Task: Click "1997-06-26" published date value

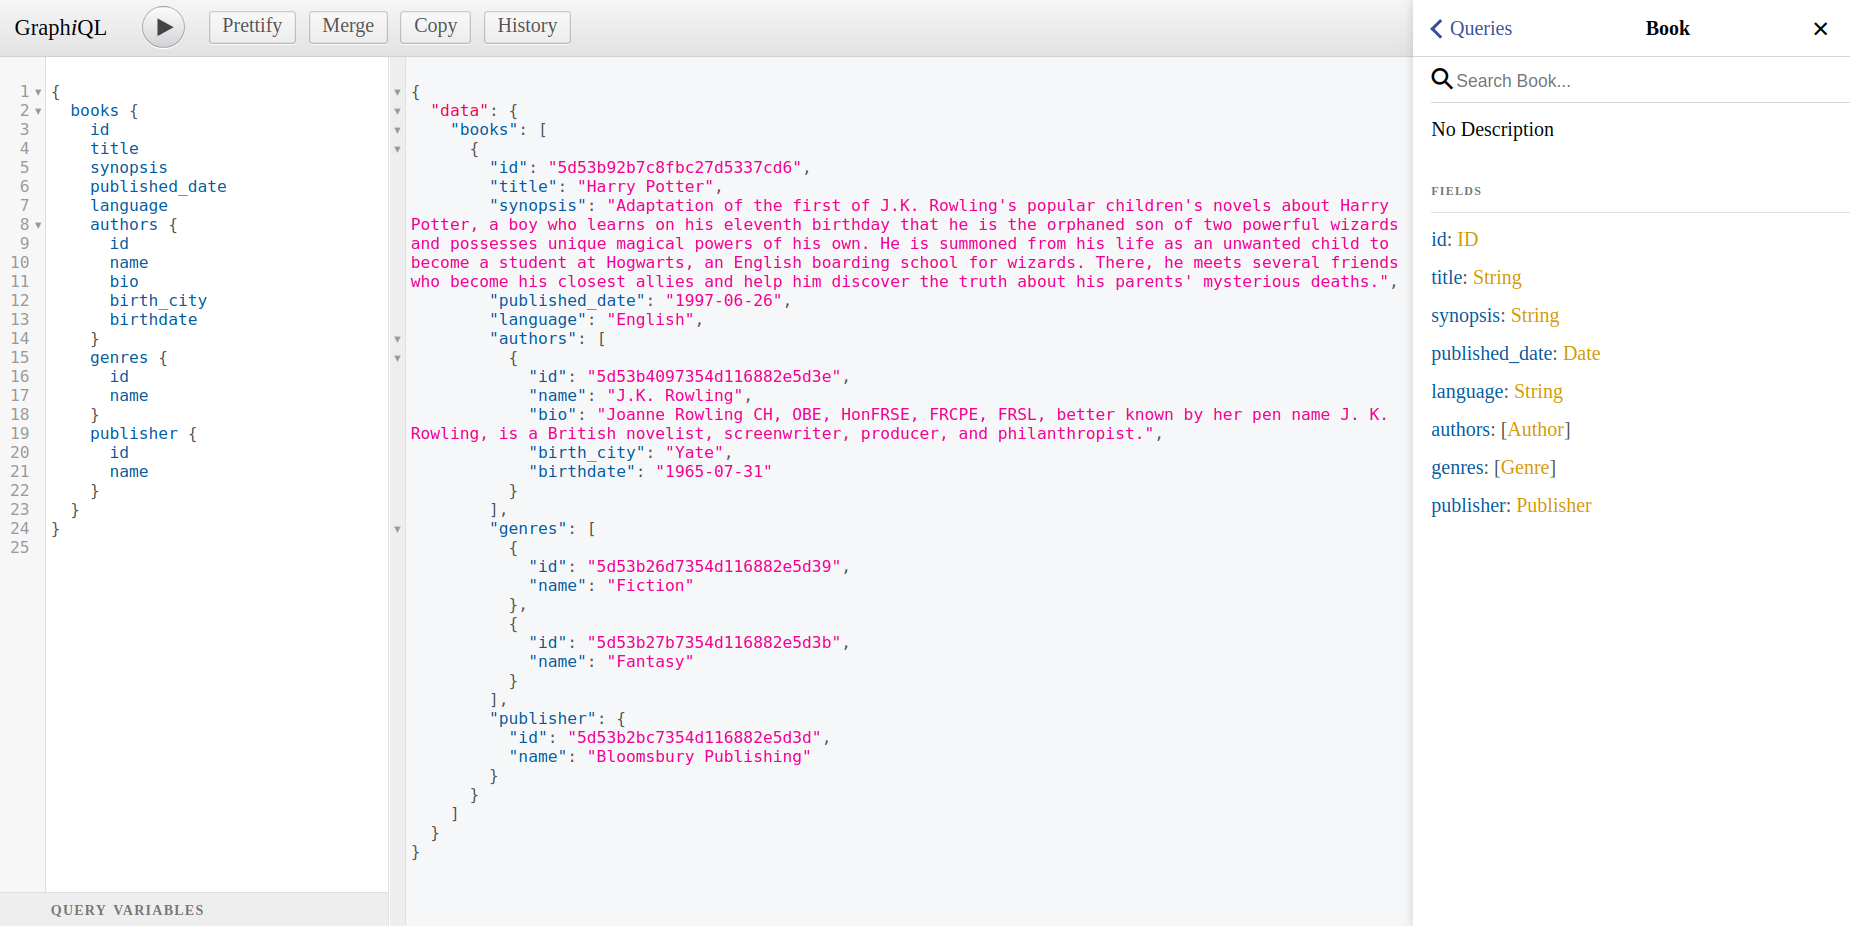Action: click(x=724, y=301)
